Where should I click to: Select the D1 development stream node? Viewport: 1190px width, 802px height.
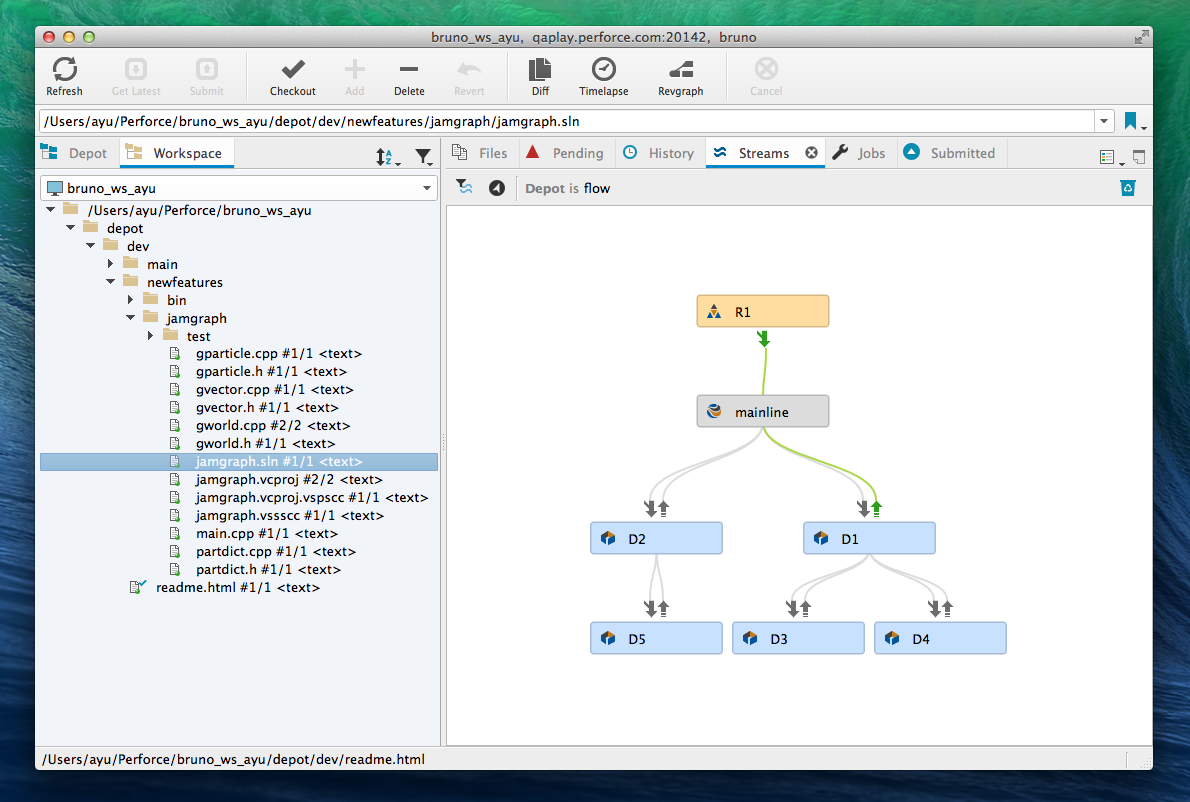click(869, 538)
